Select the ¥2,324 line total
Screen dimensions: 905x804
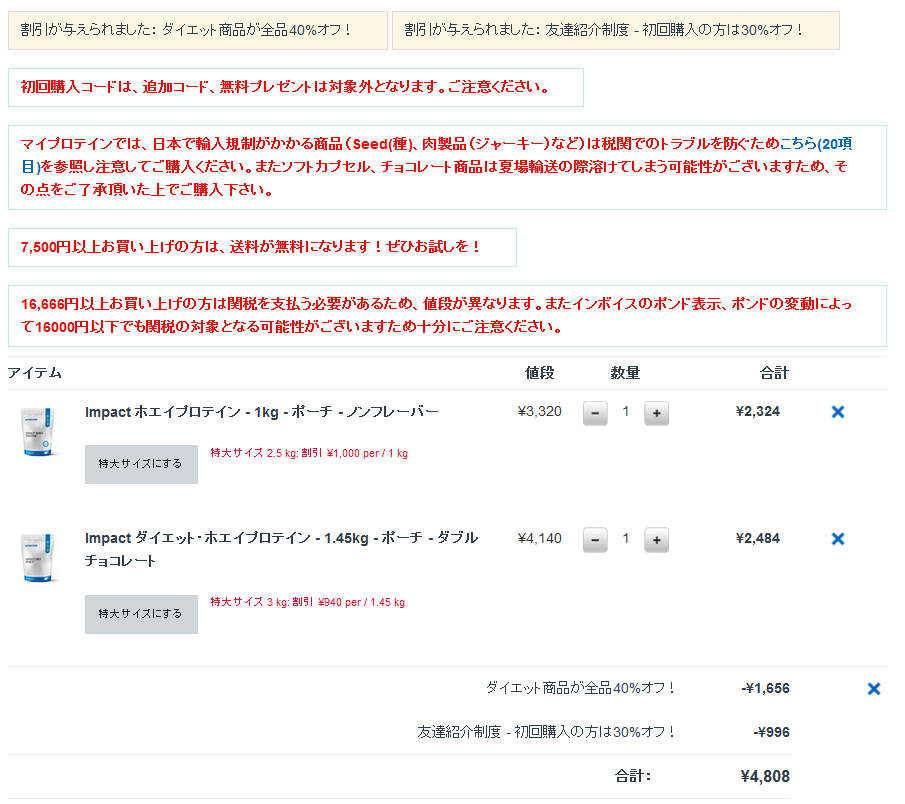pos(757,412)
